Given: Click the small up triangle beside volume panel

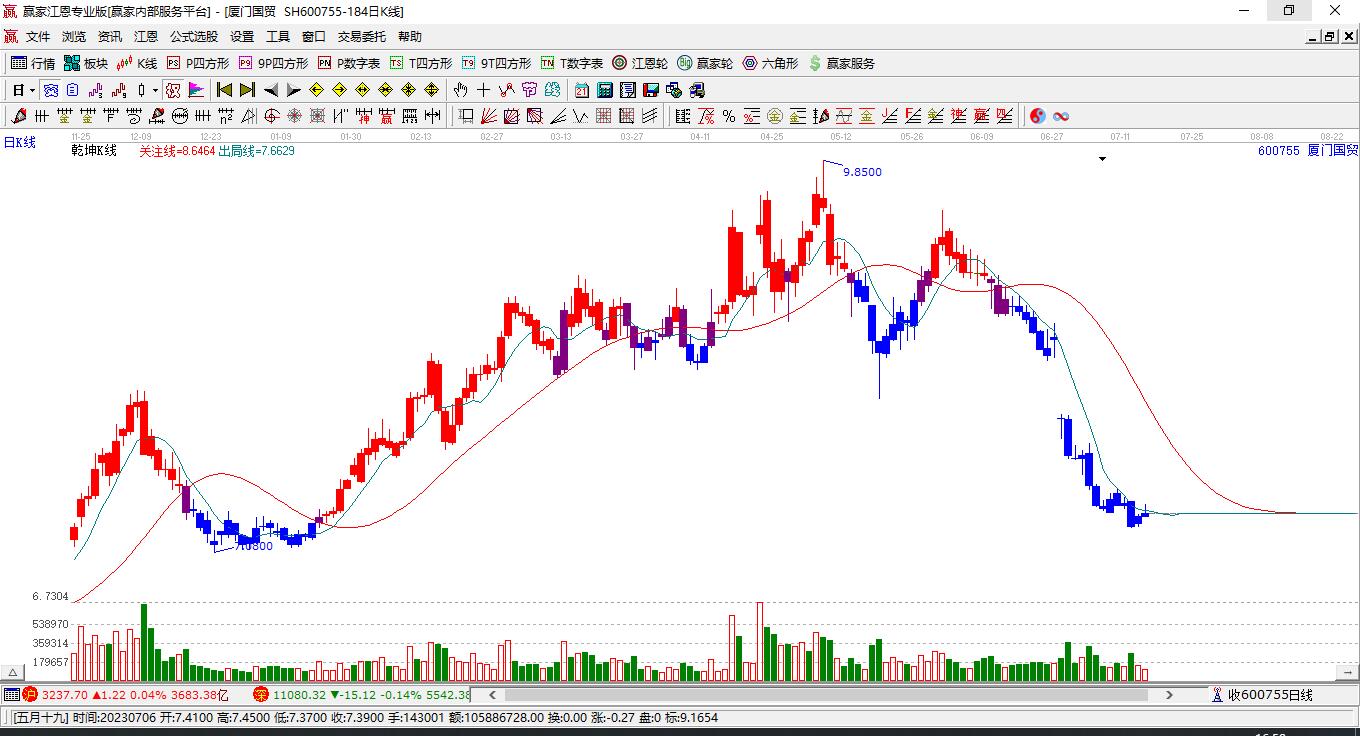Looking at the screenshot, I should 14,672.
